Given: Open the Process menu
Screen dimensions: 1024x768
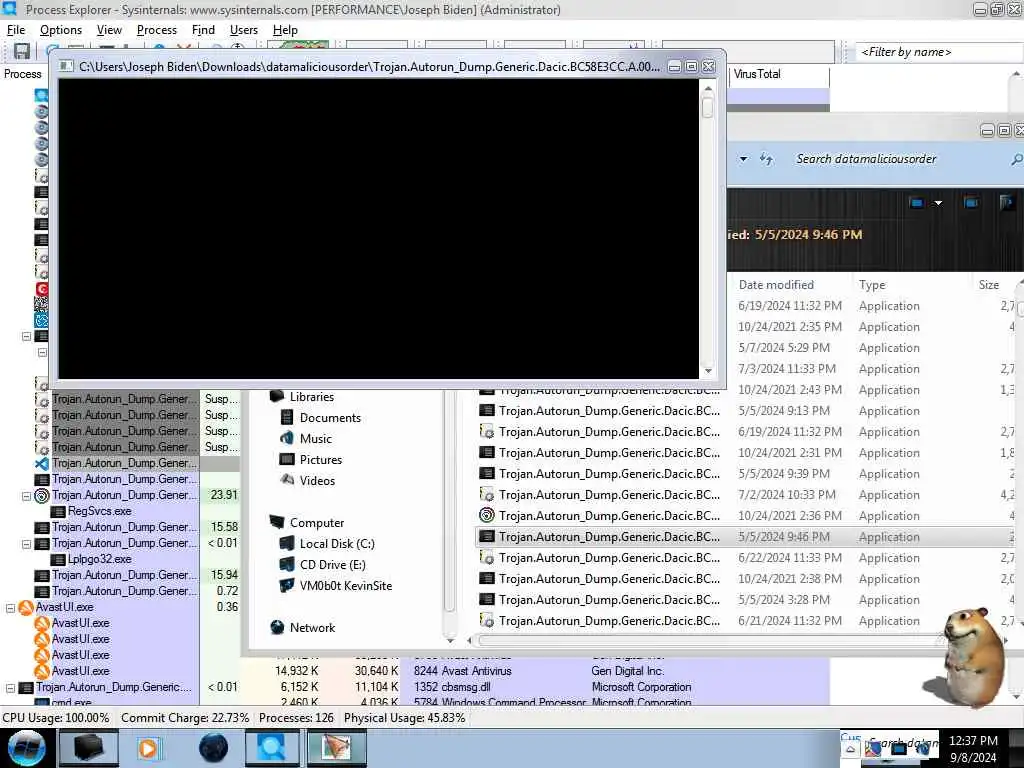Looking at the screenshot, I should (x=157, y=30).
